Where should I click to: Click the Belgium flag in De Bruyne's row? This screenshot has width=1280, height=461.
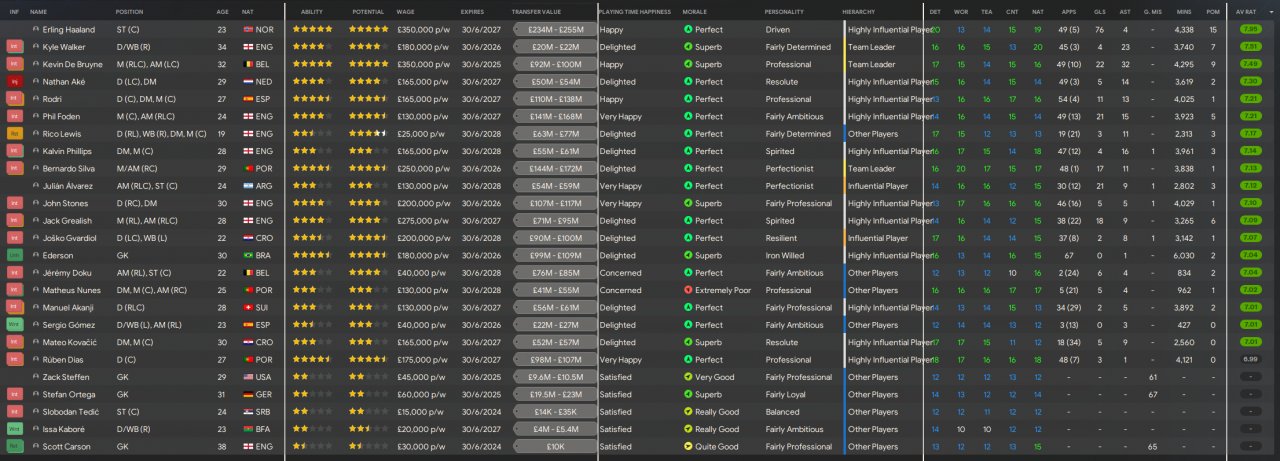point(248,65)
